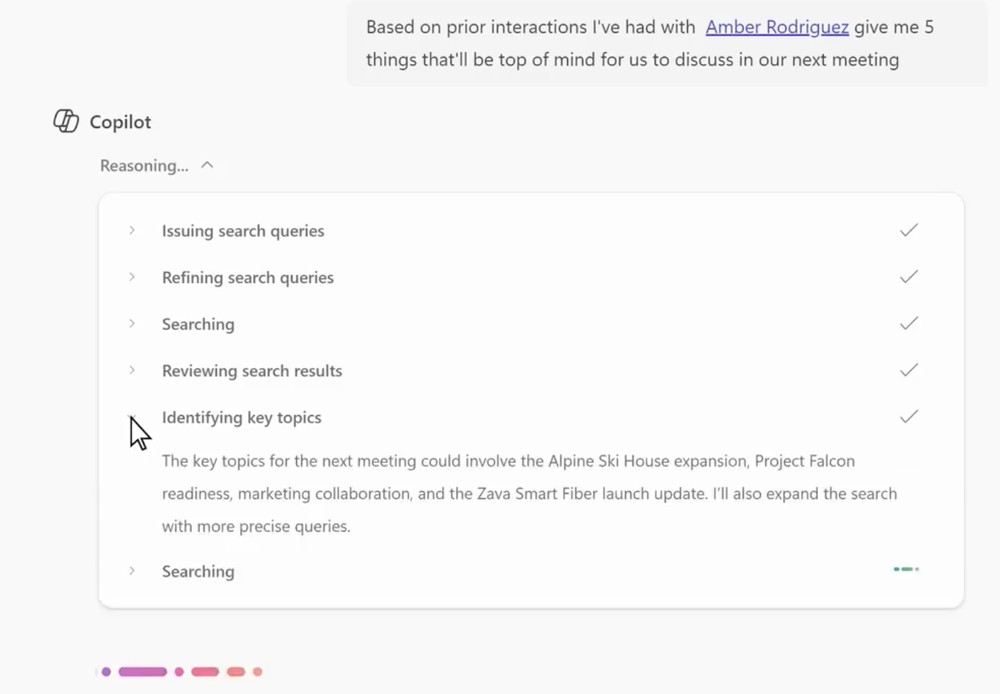Collapse the Reasoning section chevron
The image size is (1000, 694).
(207, 165)
